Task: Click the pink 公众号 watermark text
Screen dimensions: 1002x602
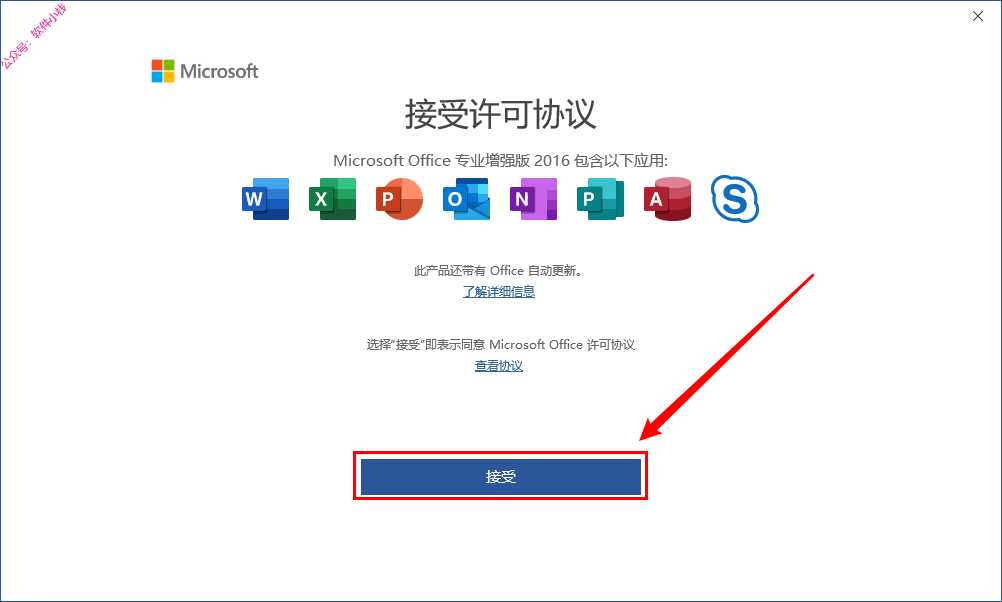Action: [x=33, y=36]
